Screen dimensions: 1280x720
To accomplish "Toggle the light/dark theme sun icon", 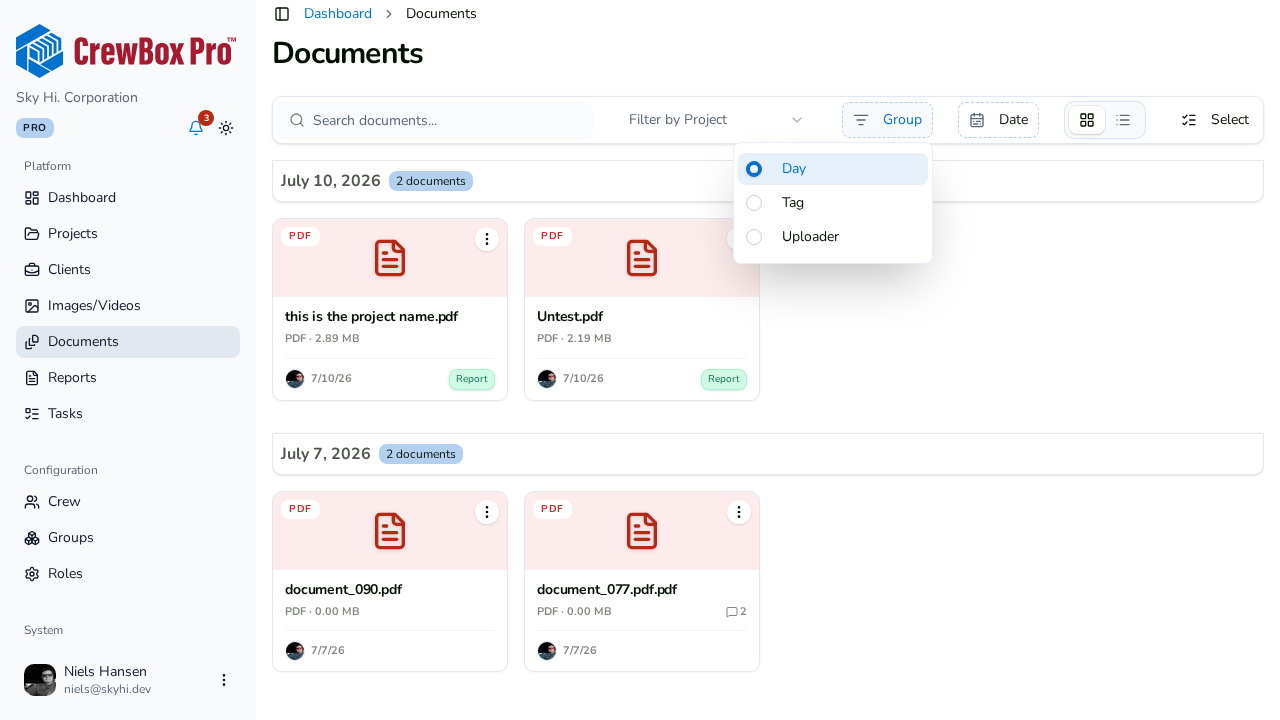I will coord(226,128).
